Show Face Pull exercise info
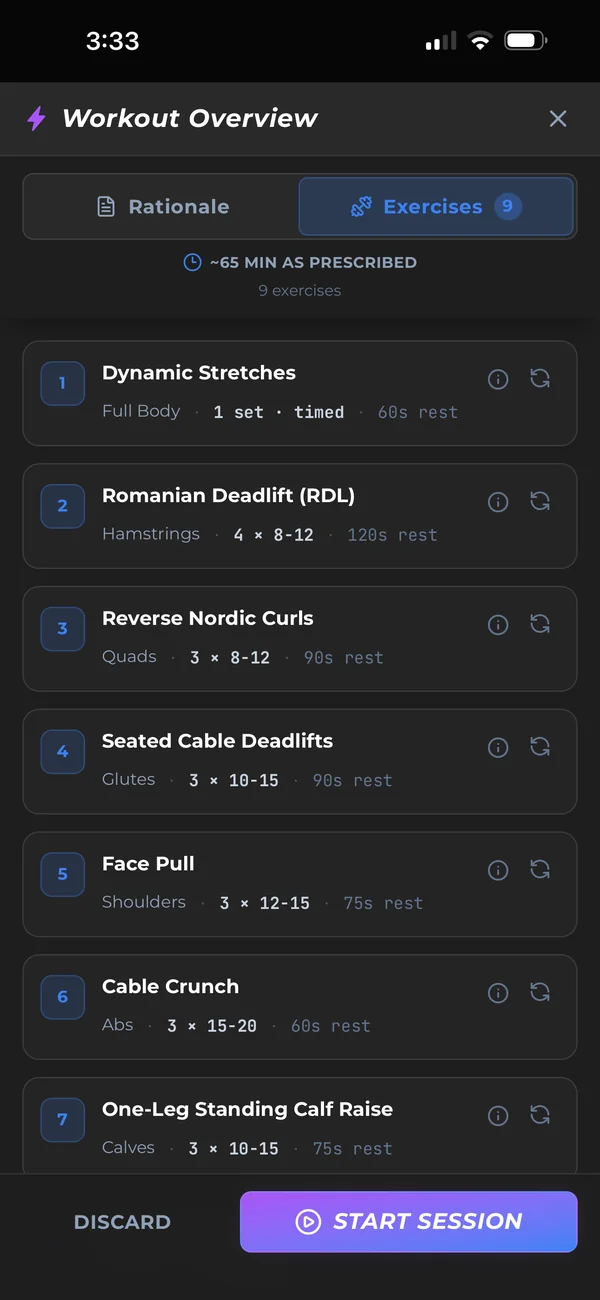This screenshot has width=600, height=1300. point(498,870)
